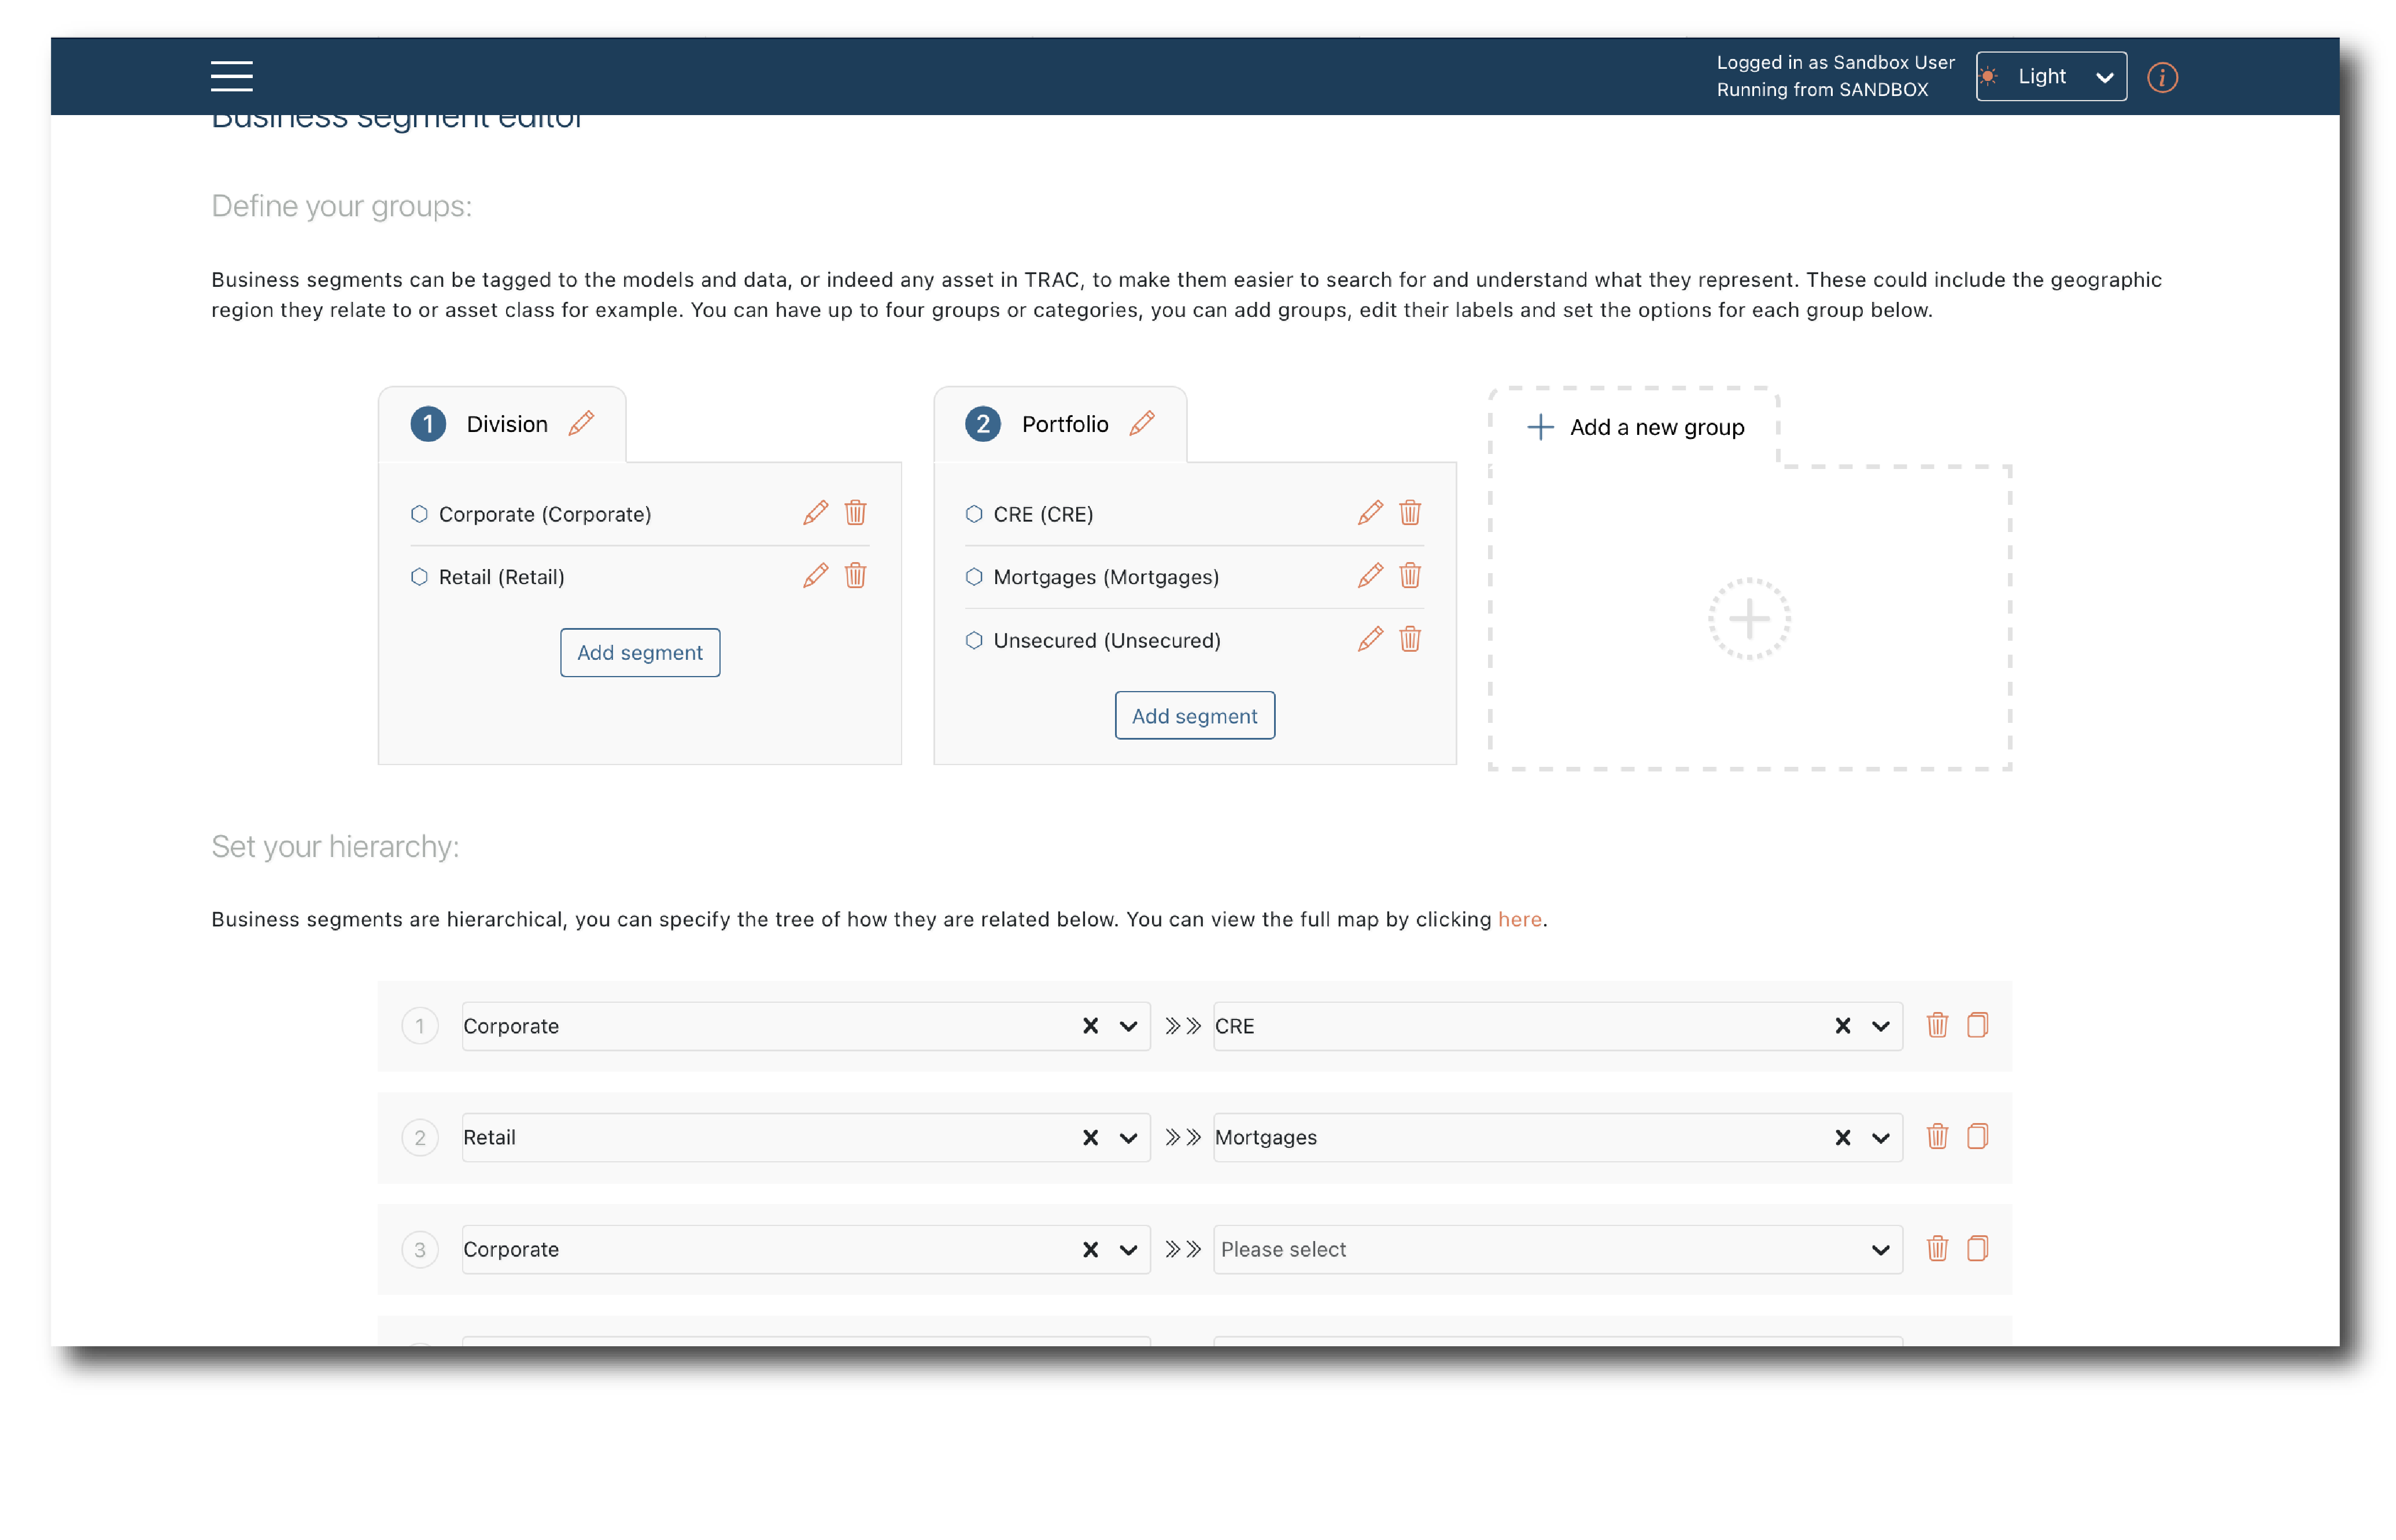Delete the Mortgages segment
This screenshot has width=2396, height=1540.
pos(1409,576)
